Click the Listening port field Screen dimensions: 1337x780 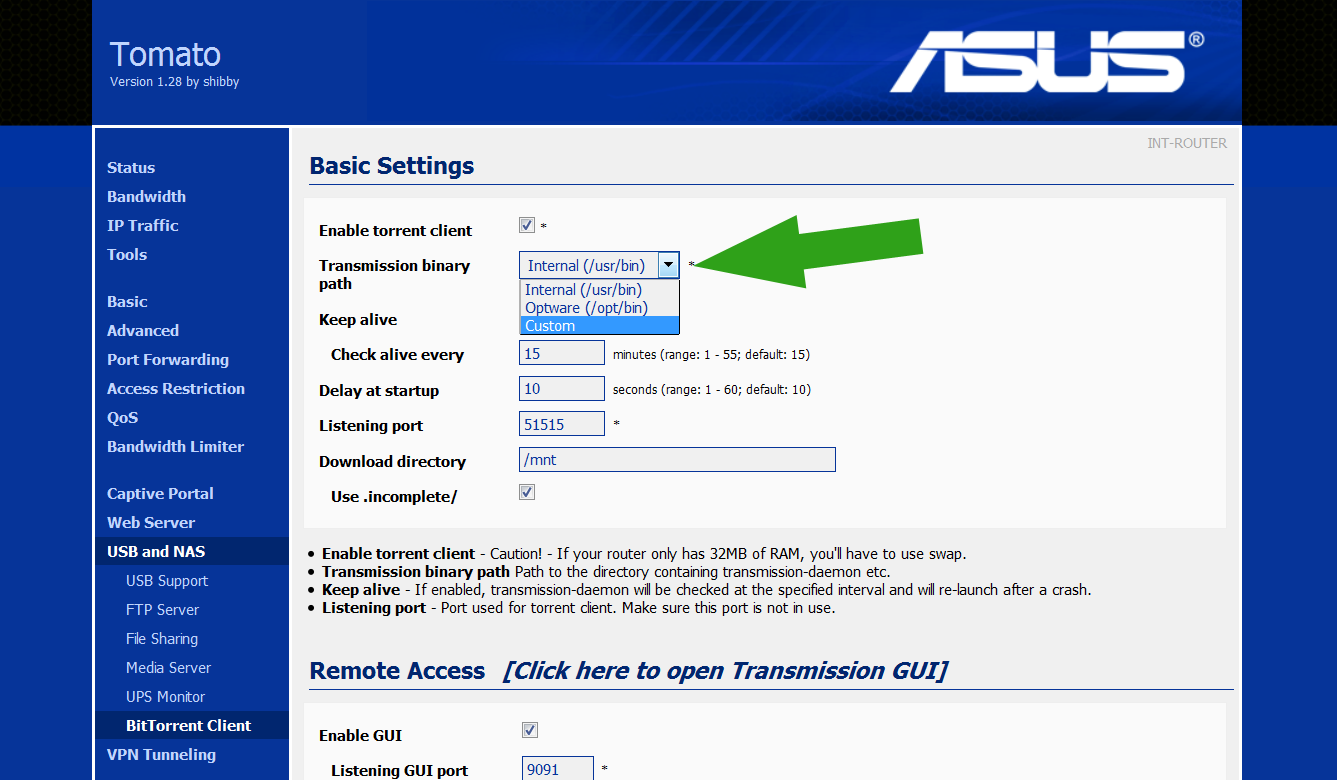[562, 424]
